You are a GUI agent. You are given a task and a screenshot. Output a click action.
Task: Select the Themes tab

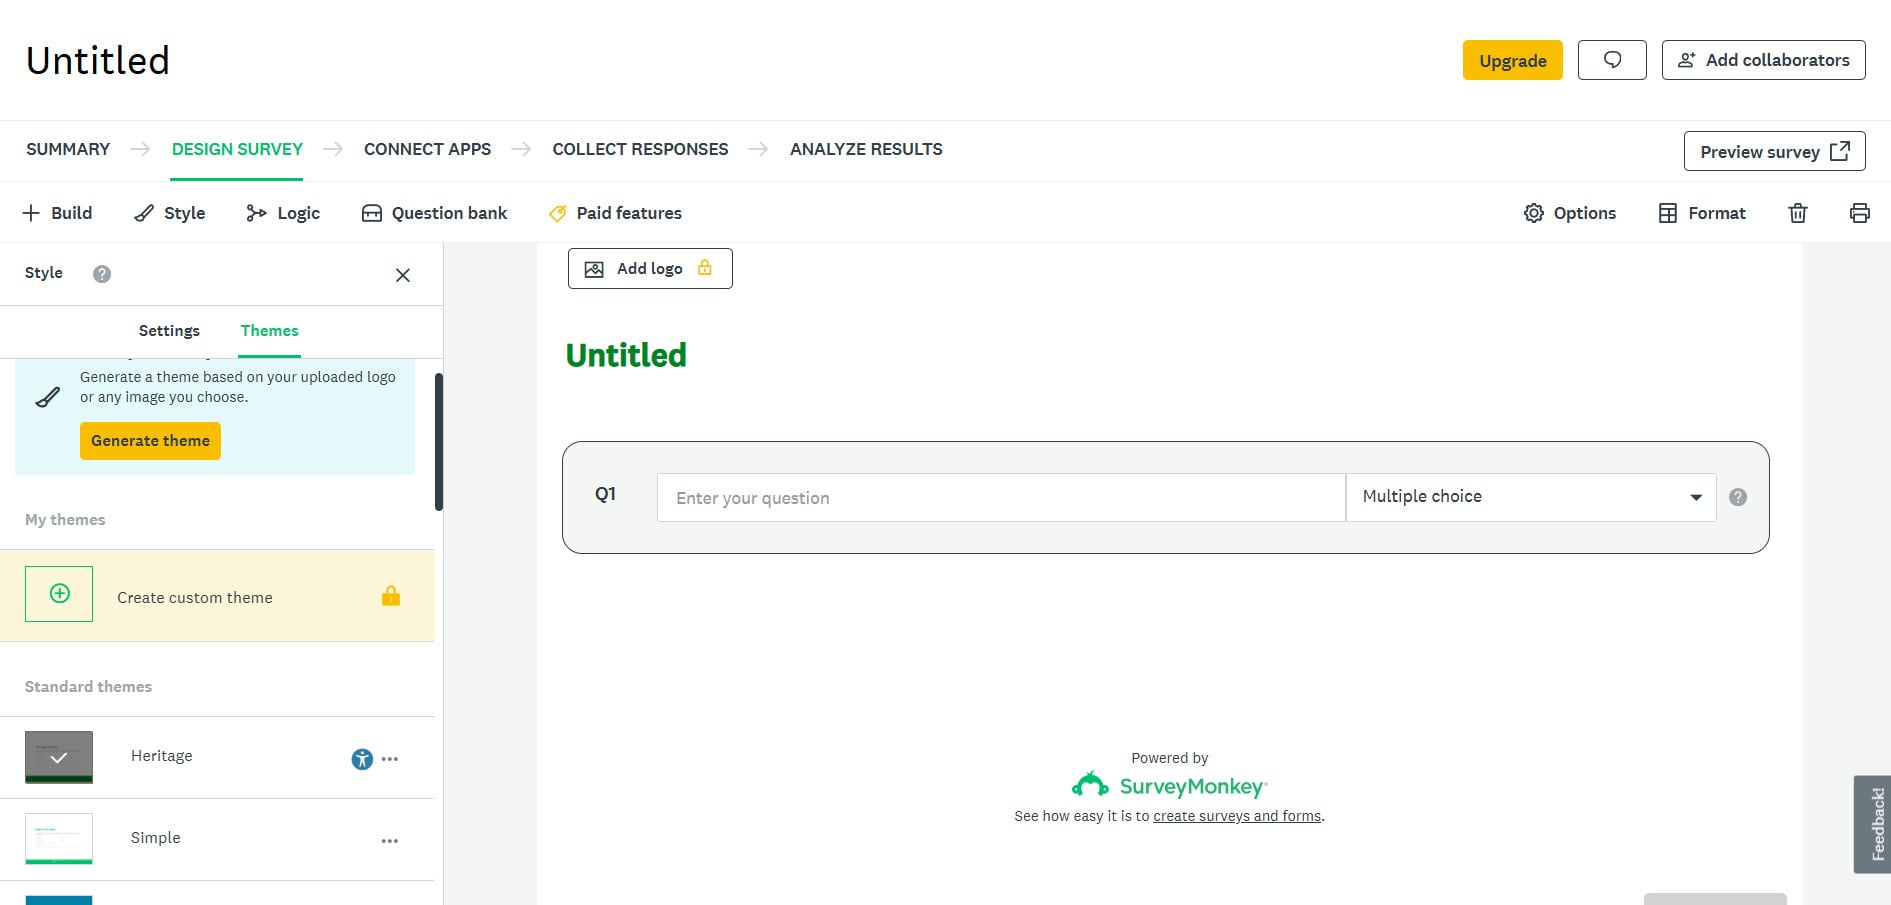coord(270,331)
